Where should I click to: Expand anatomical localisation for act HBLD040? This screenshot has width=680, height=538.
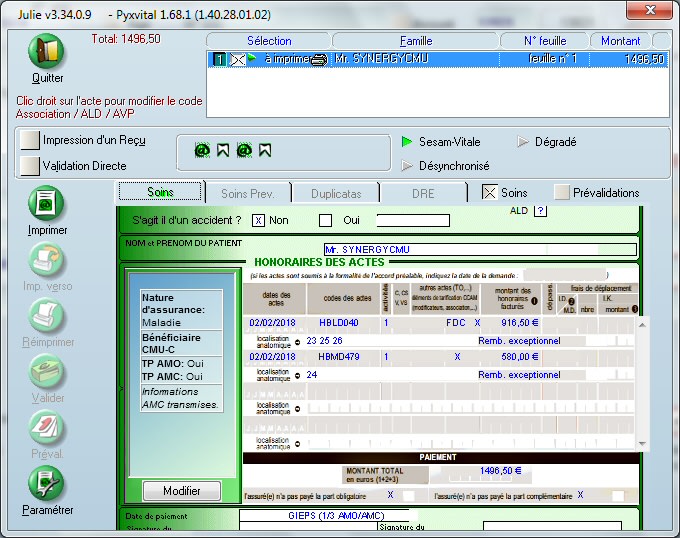click(x=297, y=340)
